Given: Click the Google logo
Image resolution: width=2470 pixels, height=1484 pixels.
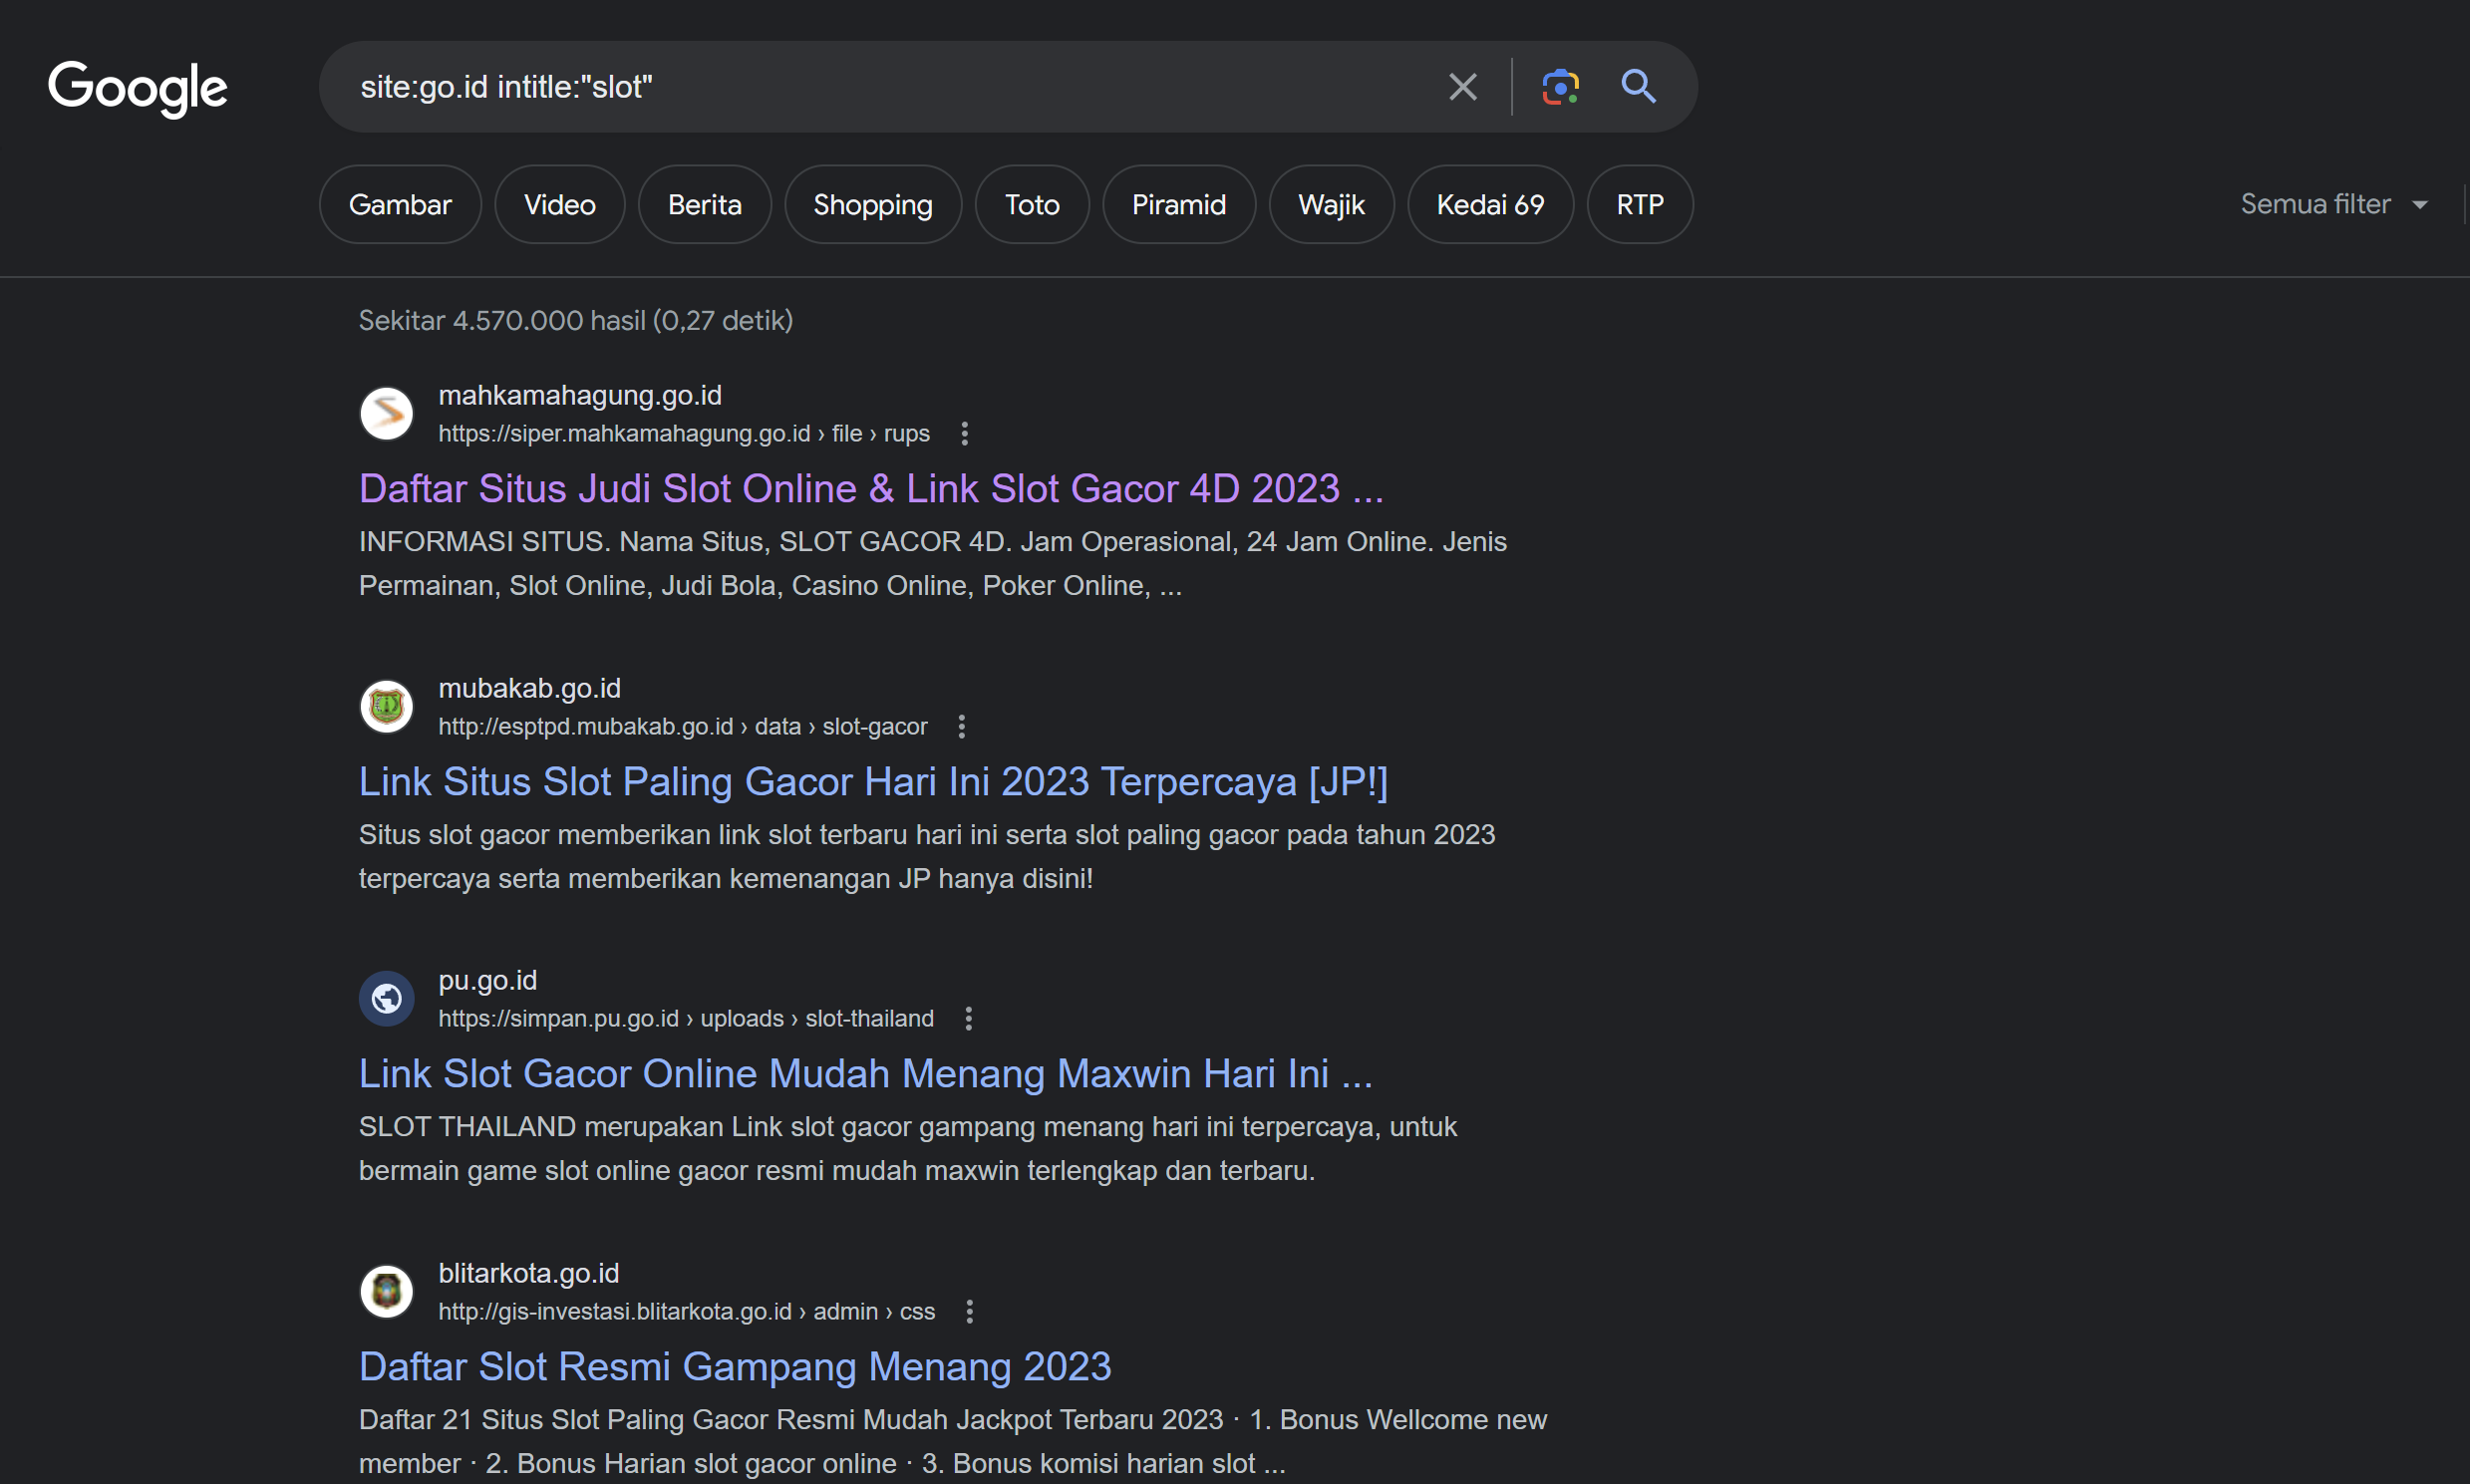Looking at the screenshot, I should 138,88.
